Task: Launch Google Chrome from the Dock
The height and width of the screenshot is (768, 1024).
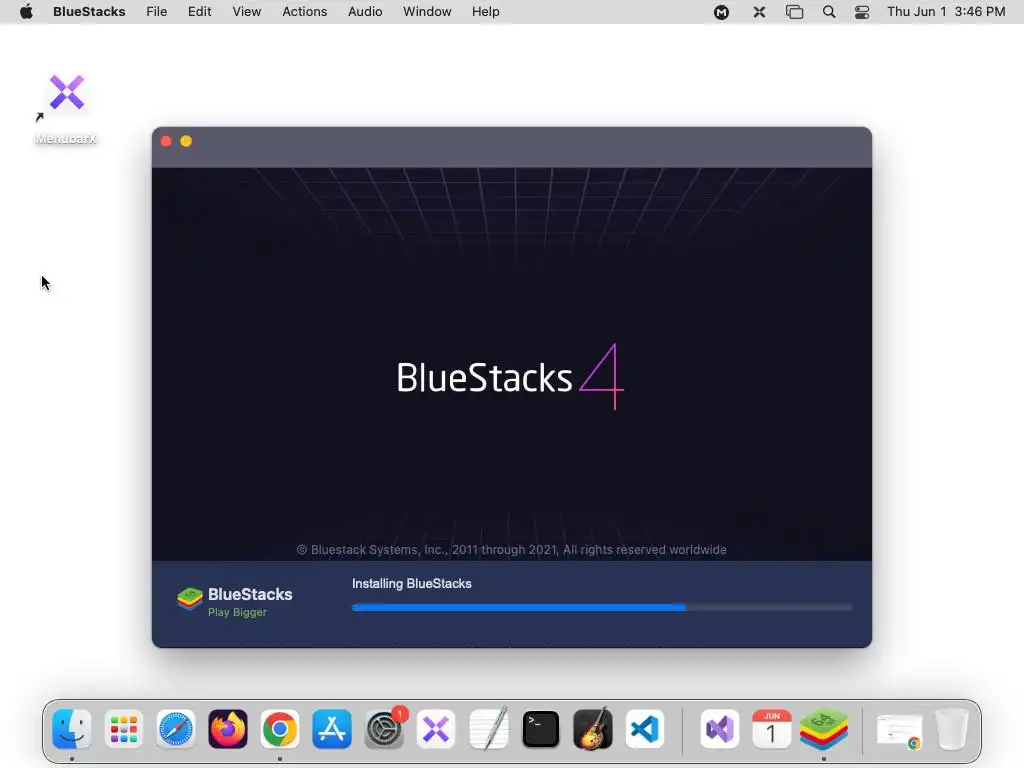Action: (280, 729)
